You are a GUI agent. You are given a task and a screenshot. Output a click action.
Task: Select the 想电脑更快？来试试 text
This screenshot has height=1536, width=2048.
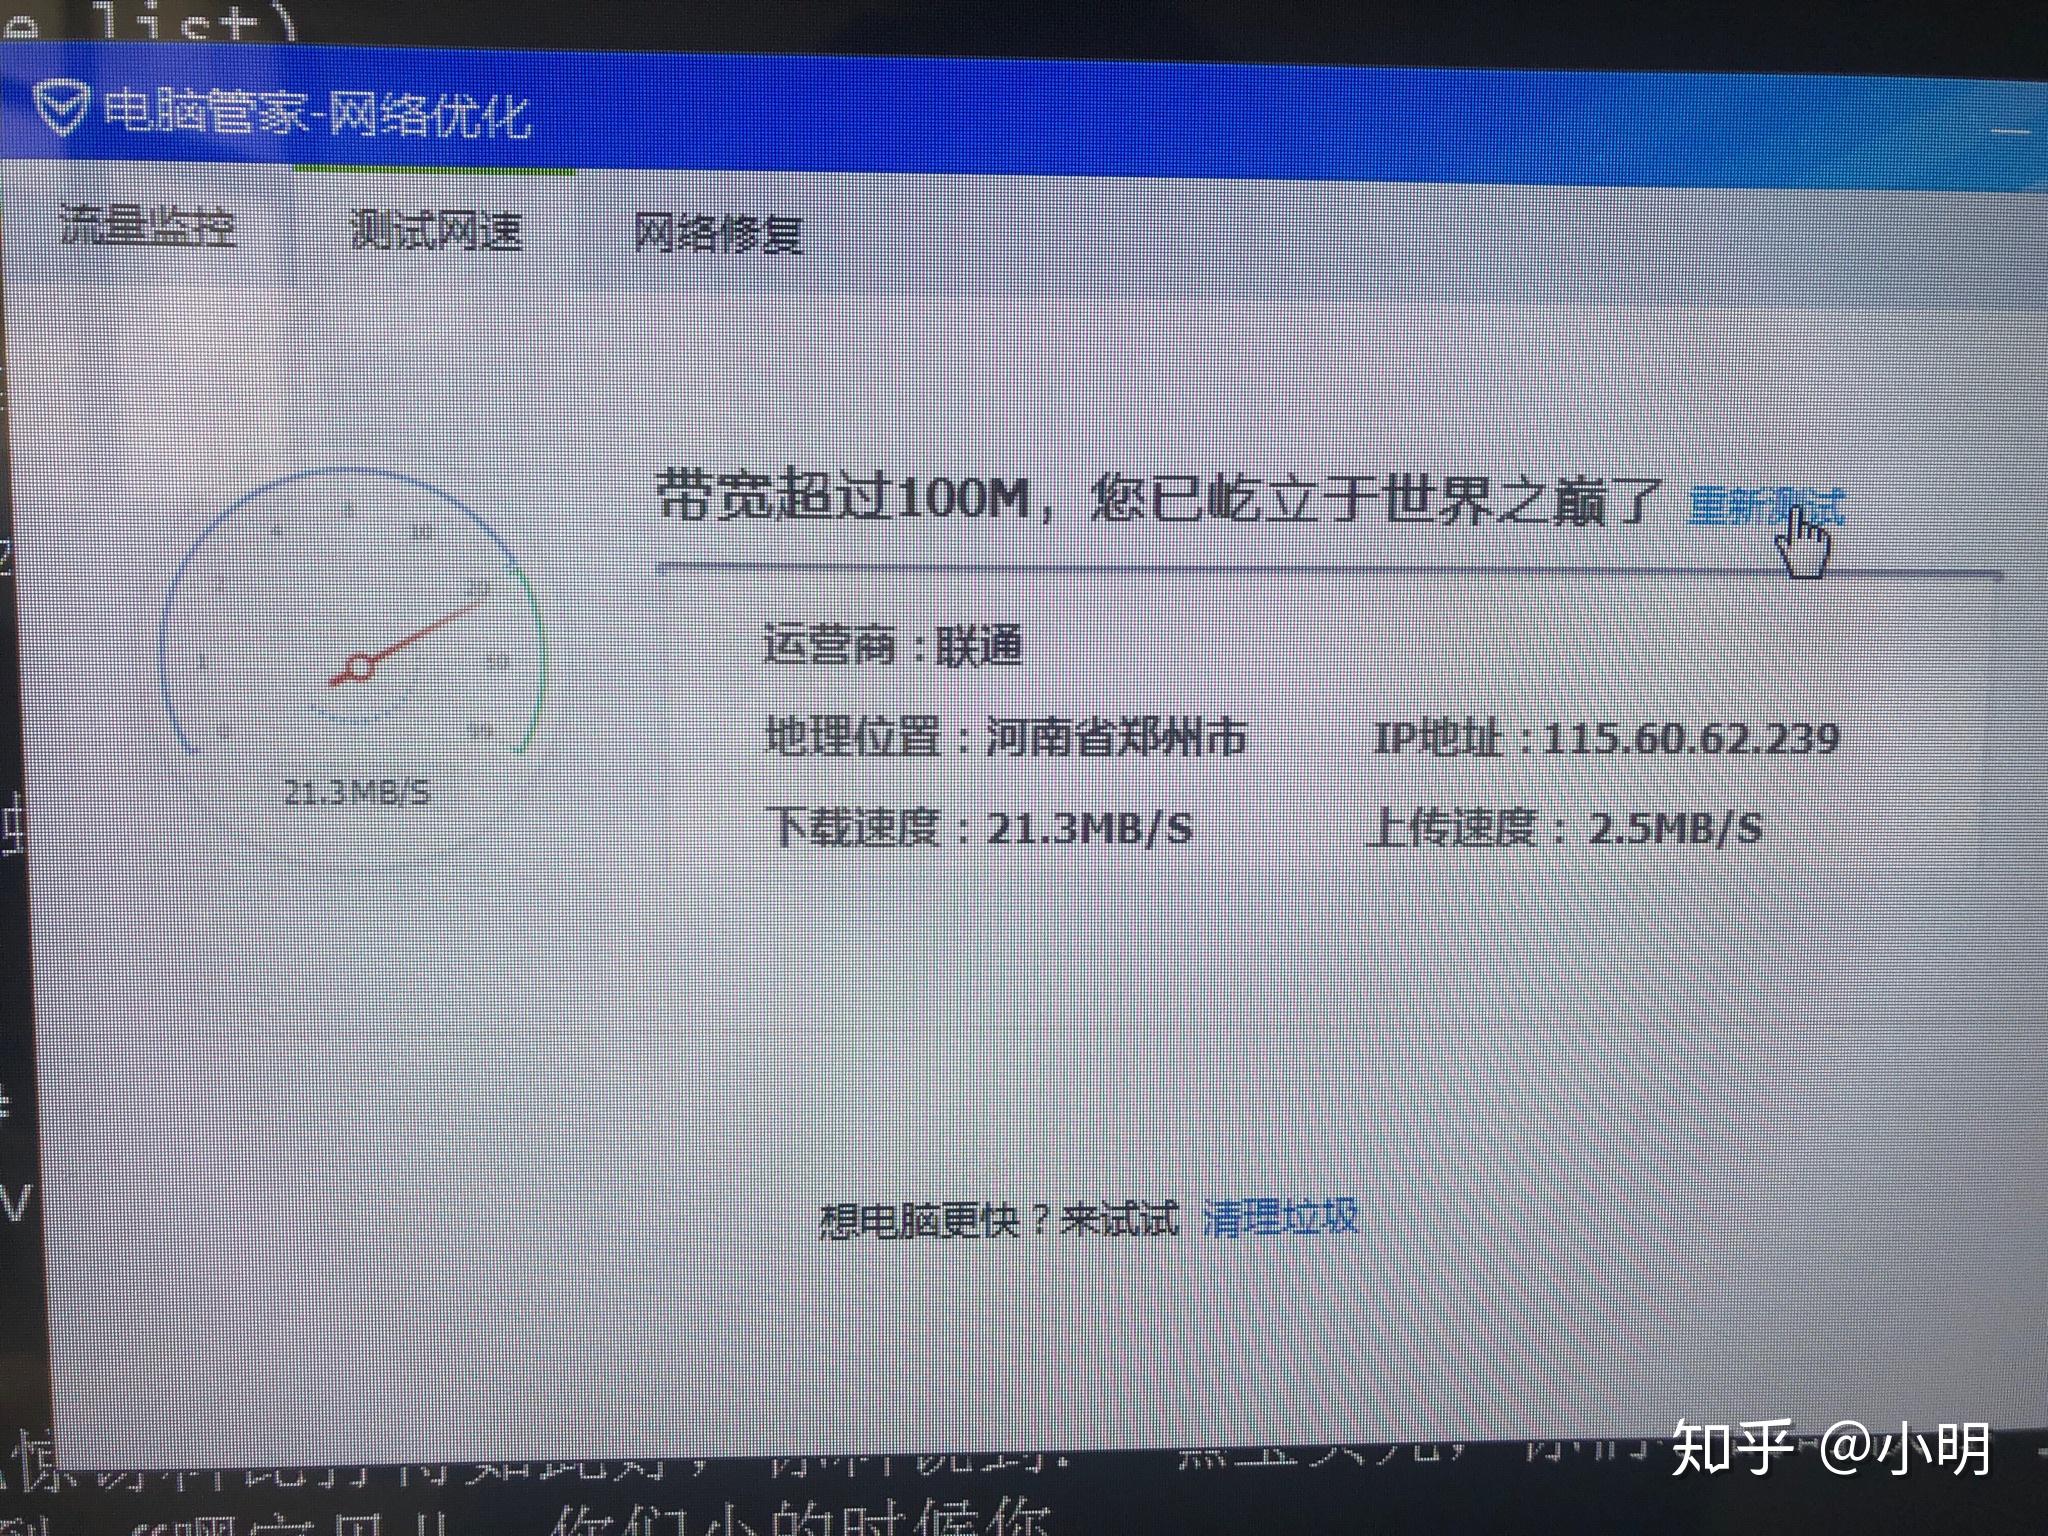[999, 1220]
